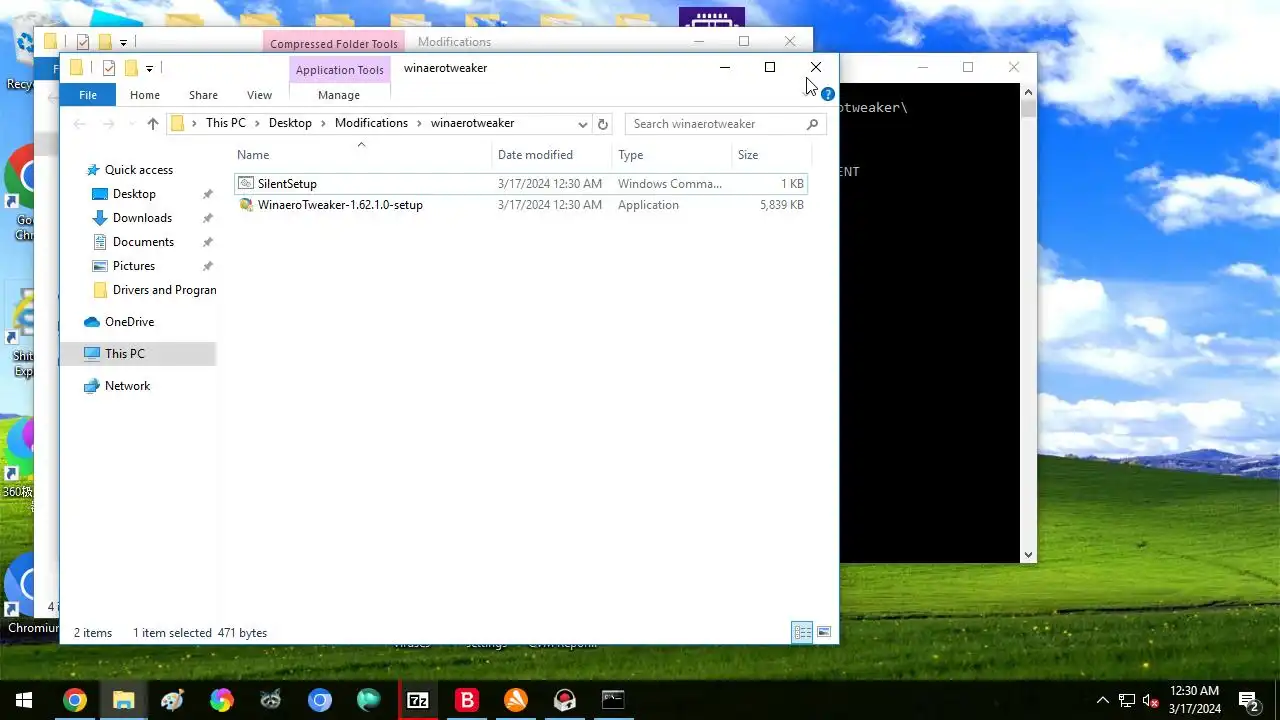Launch Google Chrome from the taskbar
This screenshot has width=1280, height=720.
tap(74, 700)
